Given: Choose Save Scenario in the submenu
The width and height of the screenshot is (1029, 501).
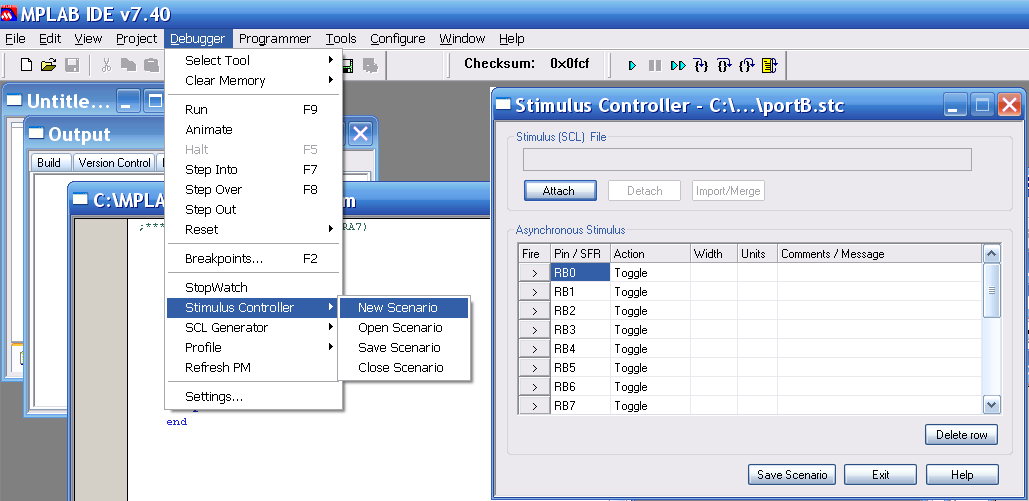Looking at the screenshot, I should [404, 347].
